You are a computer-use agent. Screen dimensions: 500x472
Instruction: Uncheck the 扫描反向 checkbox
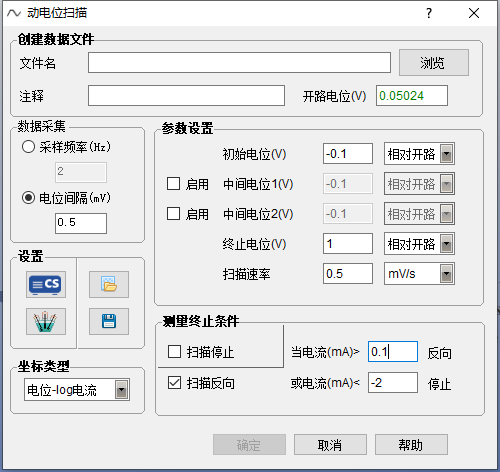[174, 383]
